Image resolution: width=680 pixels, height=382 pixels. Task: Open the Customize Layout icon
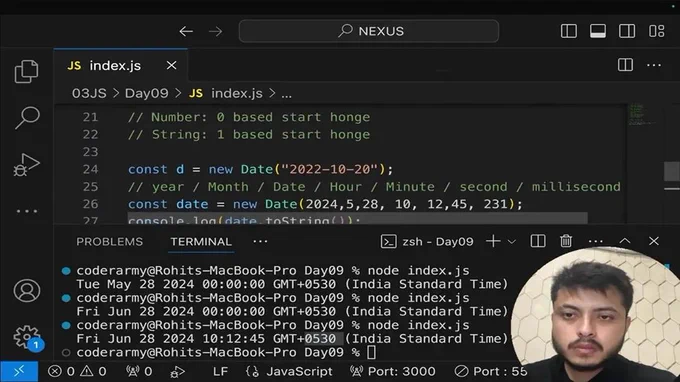pyautogui.click(x=656, y=31)
